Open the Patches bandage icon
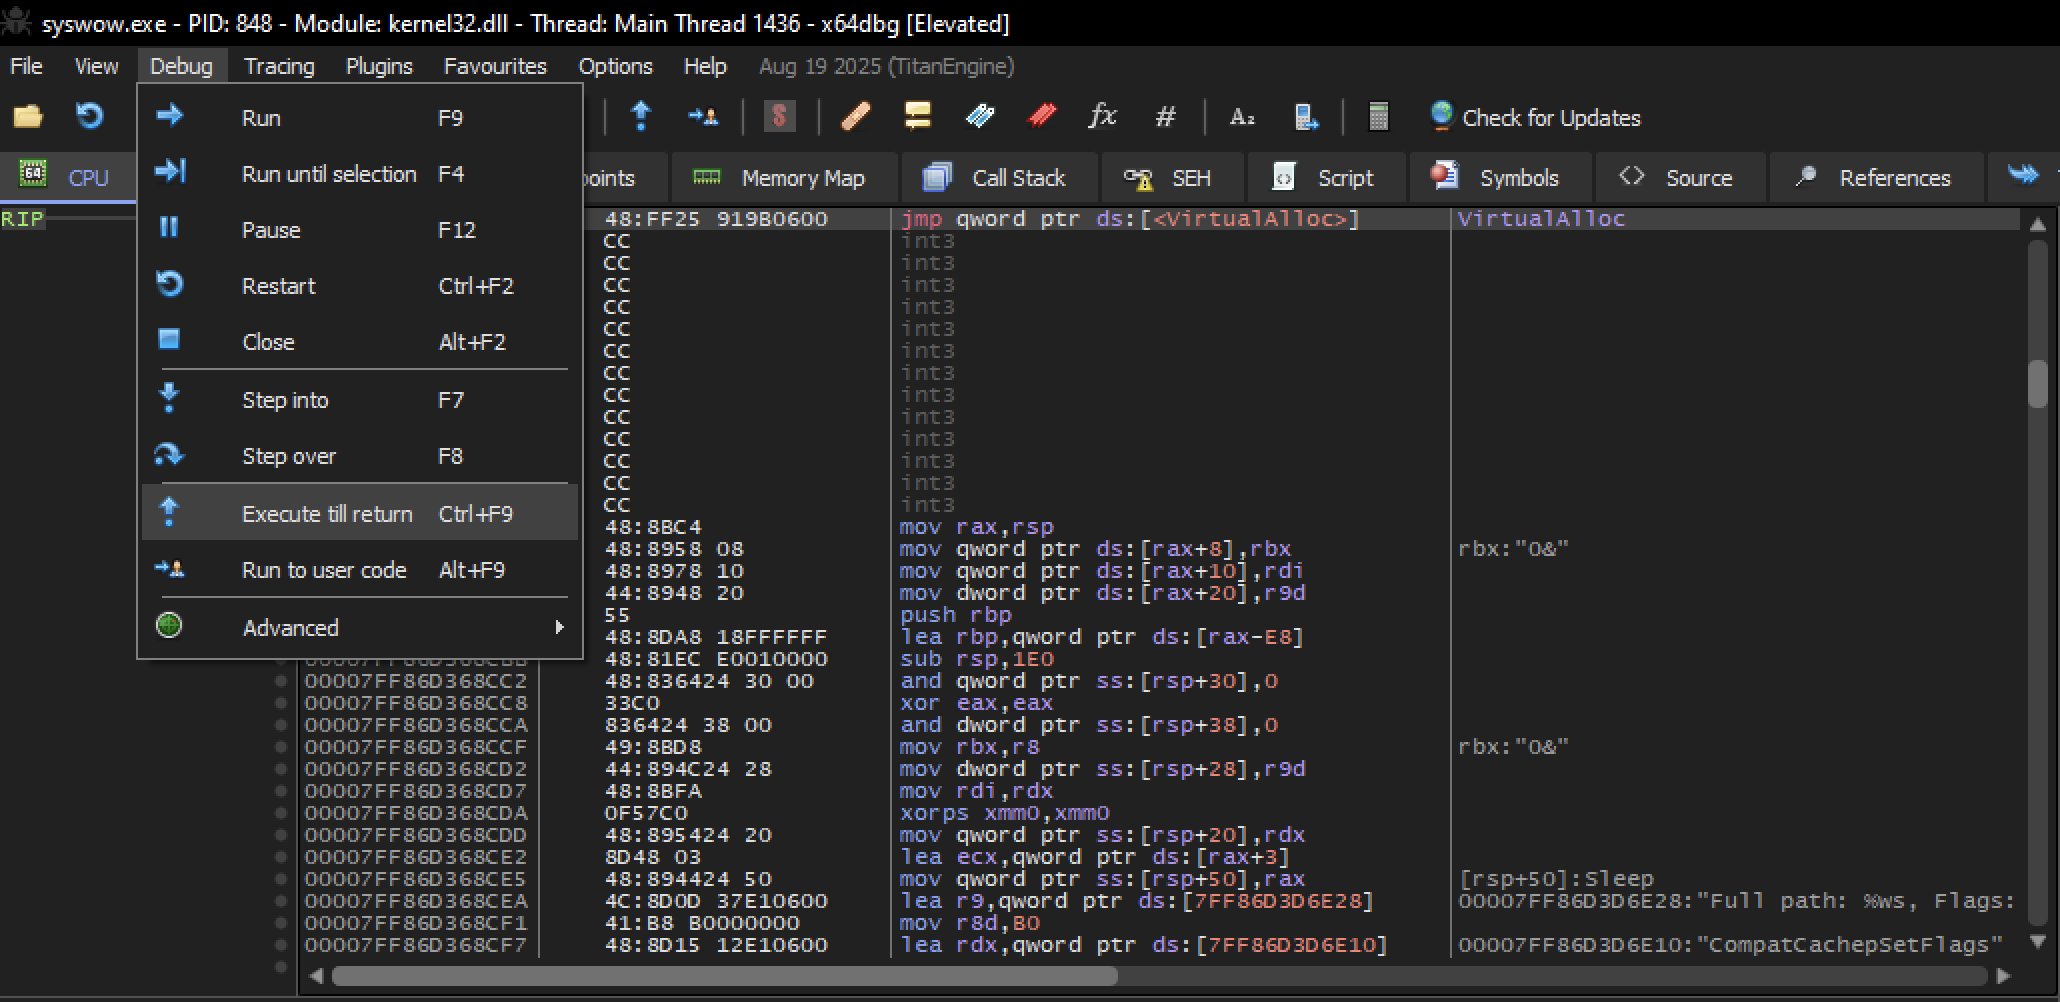This screenshot has height=1002, width=2060. (x=856, y=117)
